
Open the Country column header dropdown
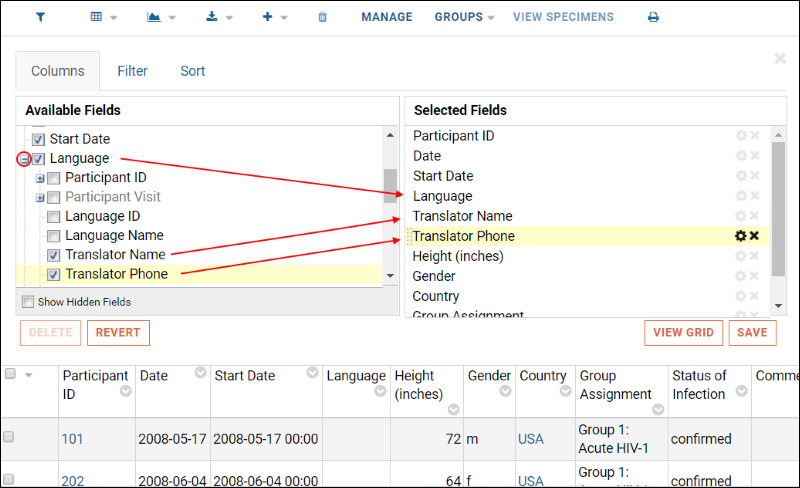click(x=565, y=391)
